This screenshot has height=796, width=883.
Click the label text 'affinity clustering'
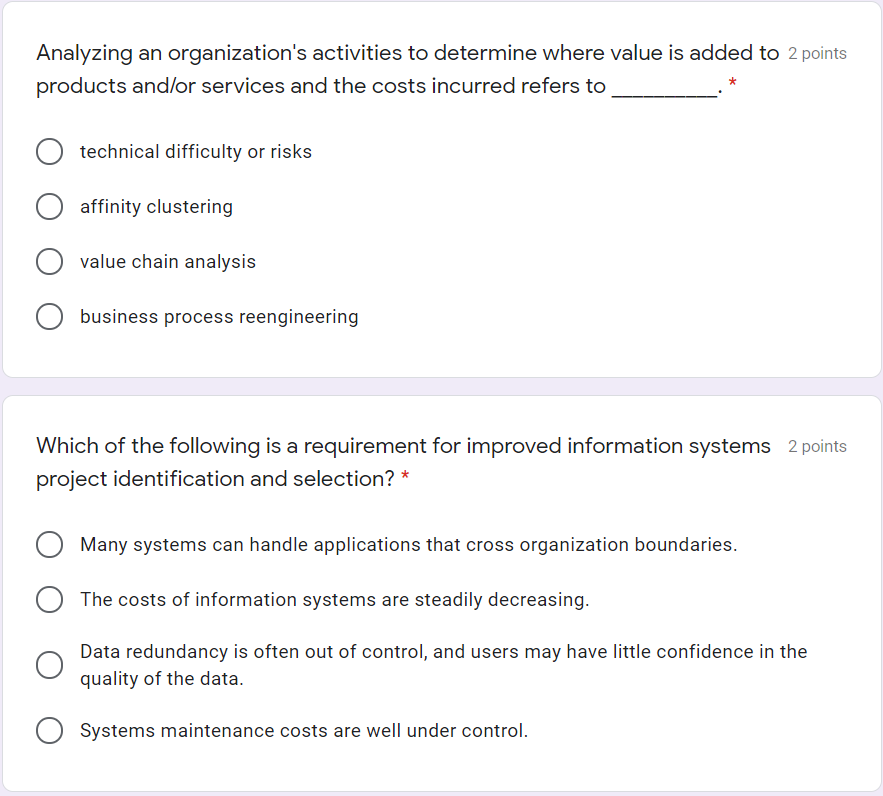(x=156, y=206)
